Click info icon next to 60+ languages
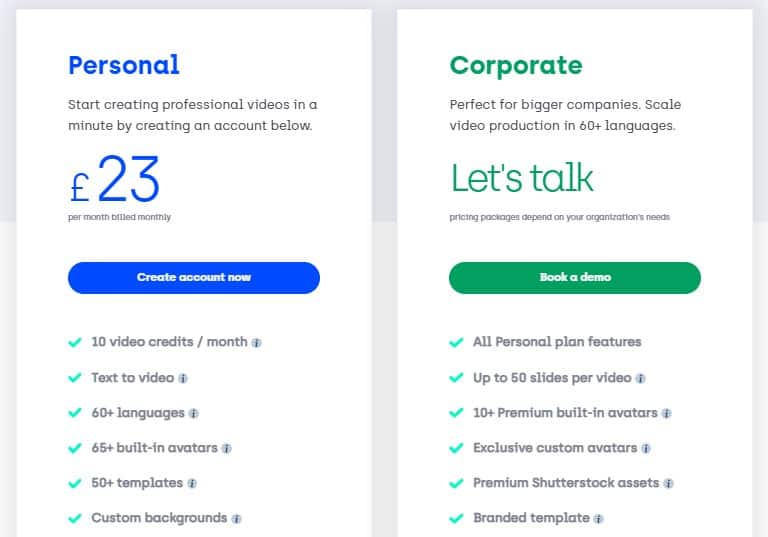 pos(193,414)
